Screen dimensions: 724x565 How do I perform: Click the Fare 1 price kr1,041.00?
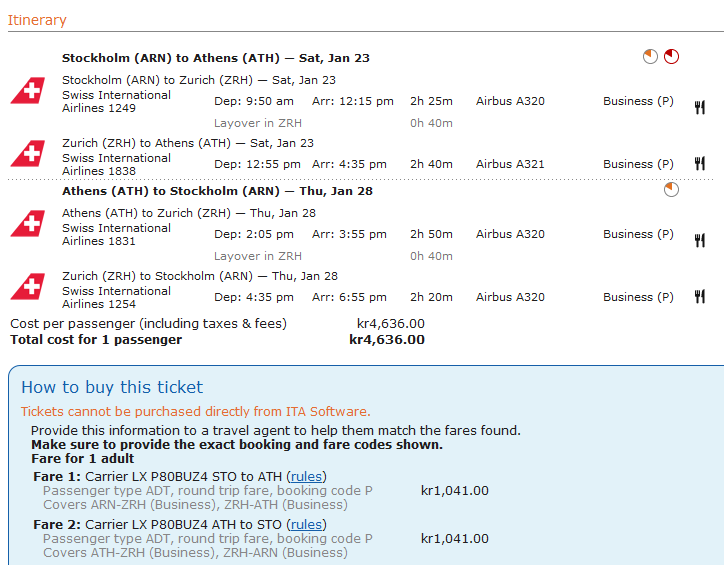pyautogui.click(x=455, y=490)
